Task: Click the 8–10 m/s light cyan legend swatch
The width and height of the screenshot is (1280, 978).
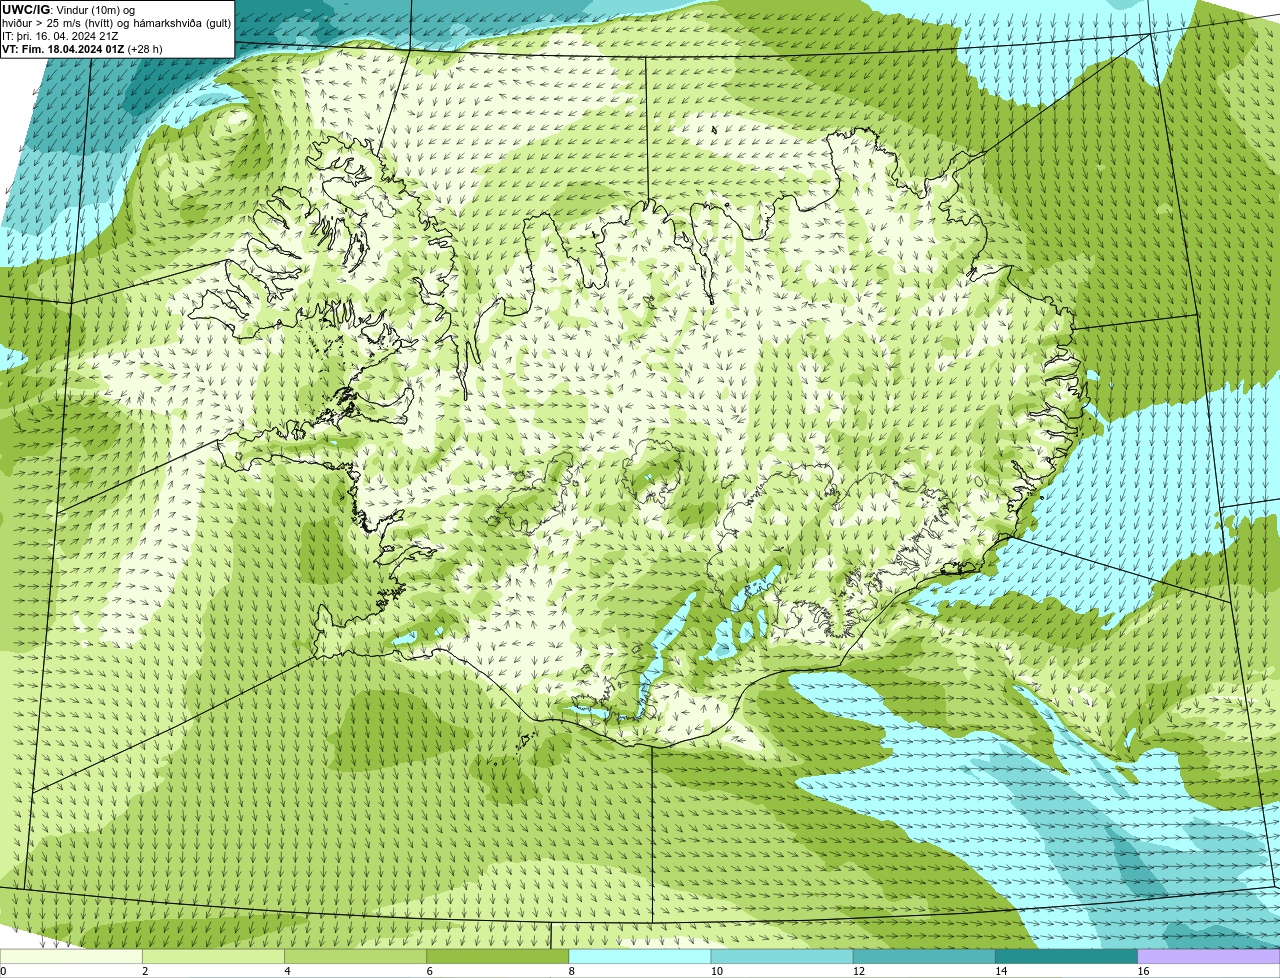Action: (640, 956)
